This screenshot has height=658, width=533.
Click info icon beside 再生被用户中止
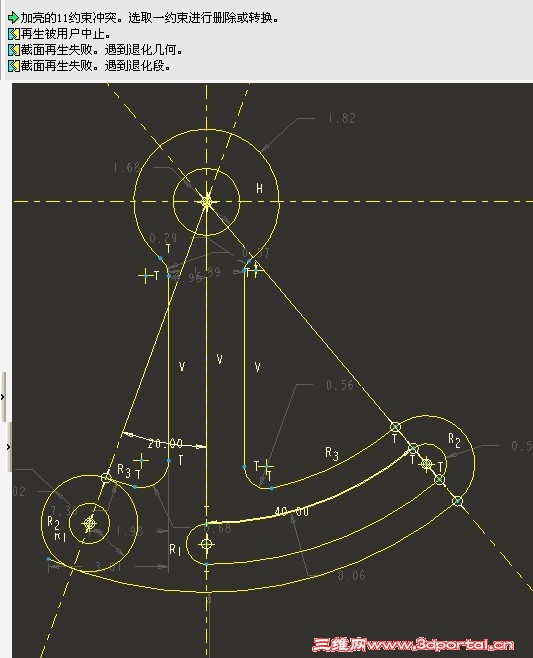(x=13, y=34)
